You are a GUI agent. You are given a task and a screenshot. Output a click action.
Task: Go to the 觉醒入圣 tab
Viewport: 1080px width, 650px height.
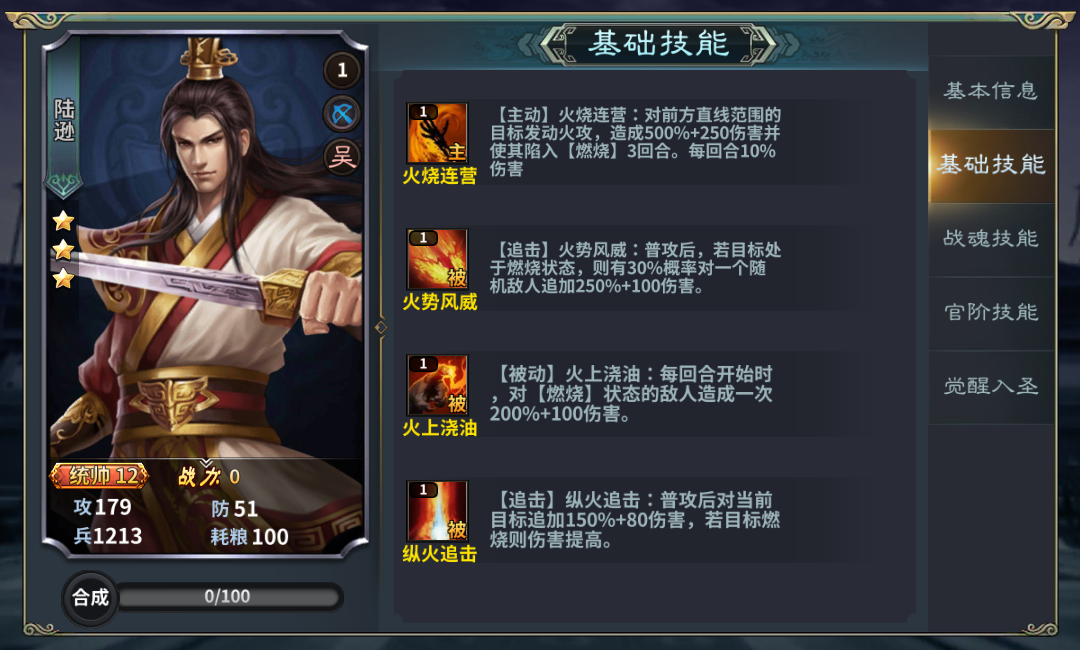(991, 386)
